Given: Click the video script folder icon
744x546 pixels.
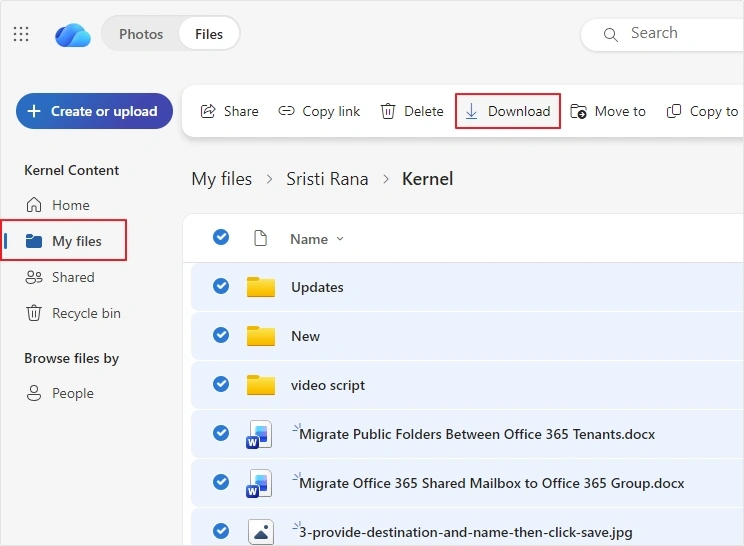Looking at the screenshot, I should [x=260, y=384].
